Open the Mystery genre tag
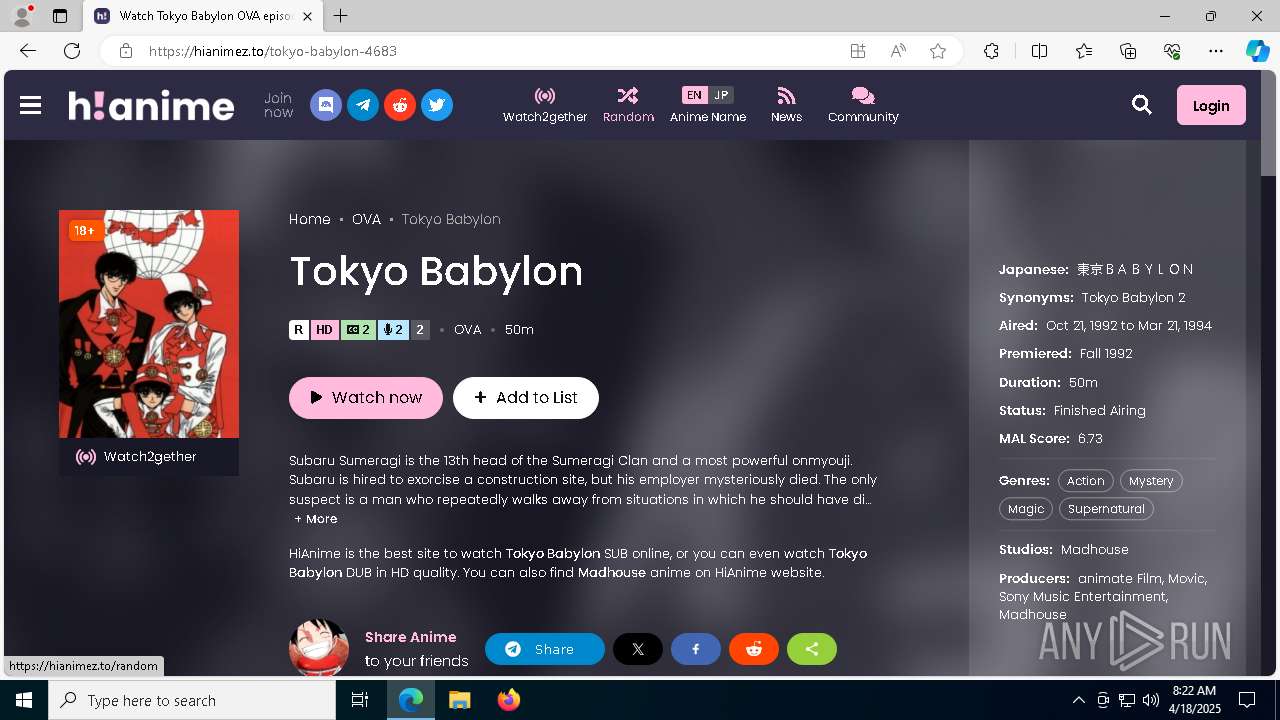1280x720 pixels. tap(1151, 481)
